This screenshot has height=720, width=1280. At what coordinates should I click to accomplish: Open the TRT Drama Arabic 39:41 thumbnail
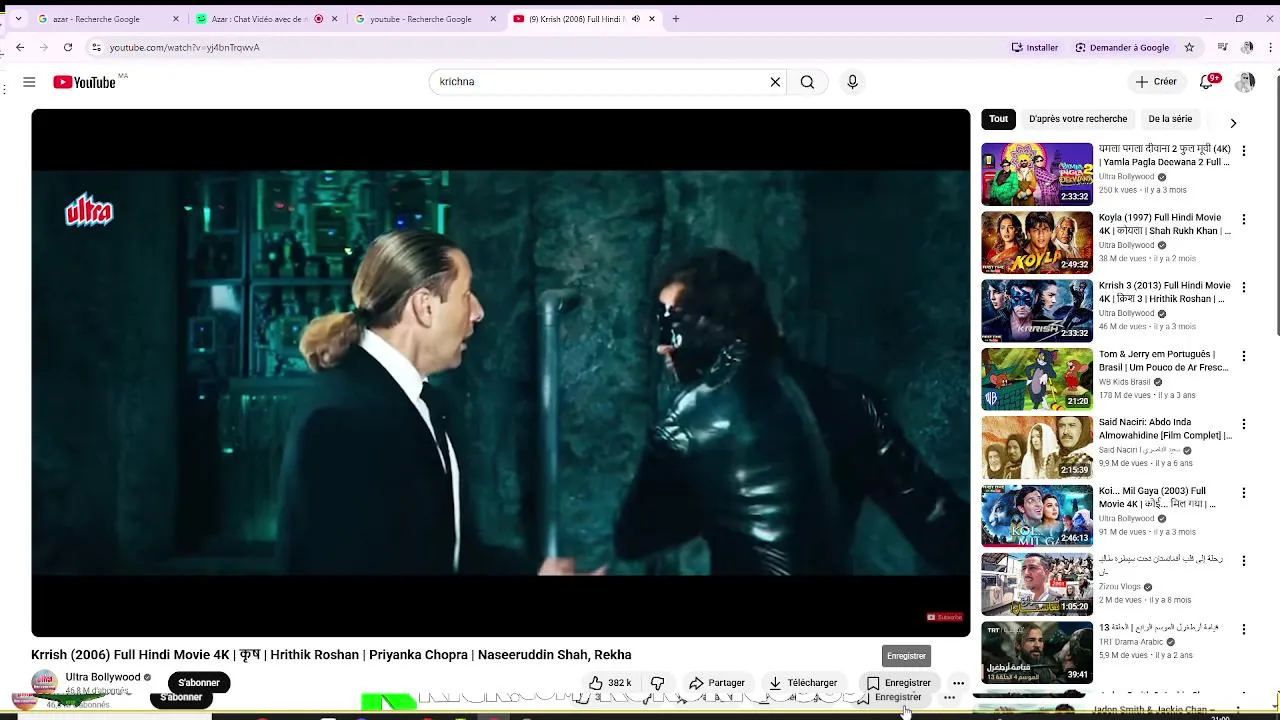pyautogui.click(x=1037, y=653)
